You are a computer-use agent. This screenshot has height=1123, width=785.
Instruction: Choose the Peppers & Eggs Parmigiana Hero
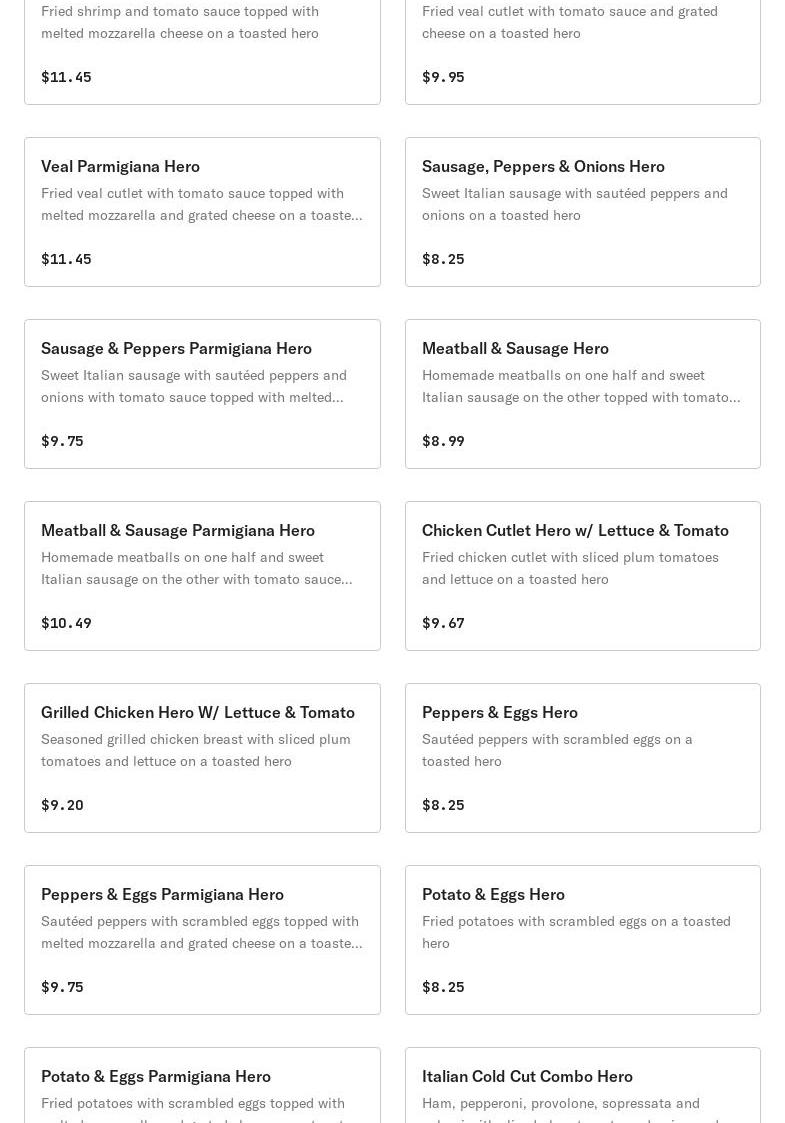coord(202,940)
